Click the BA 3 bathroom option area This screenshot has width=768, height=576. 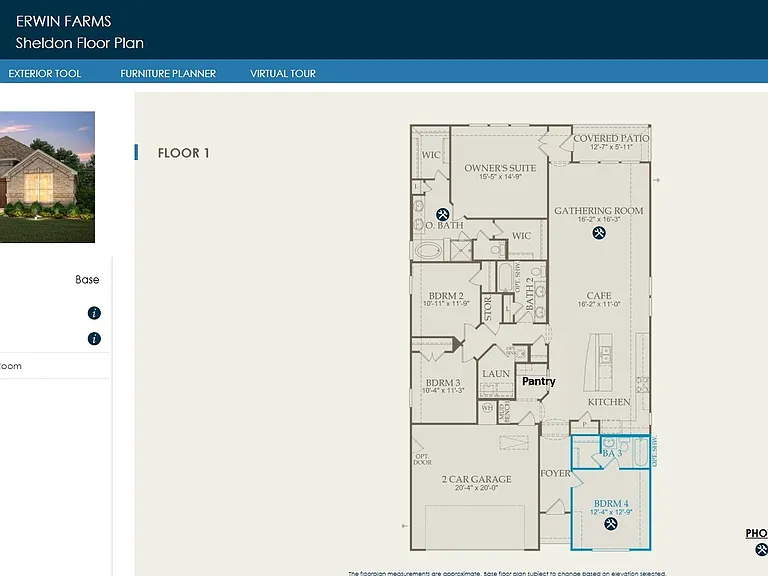pos(611,452)
